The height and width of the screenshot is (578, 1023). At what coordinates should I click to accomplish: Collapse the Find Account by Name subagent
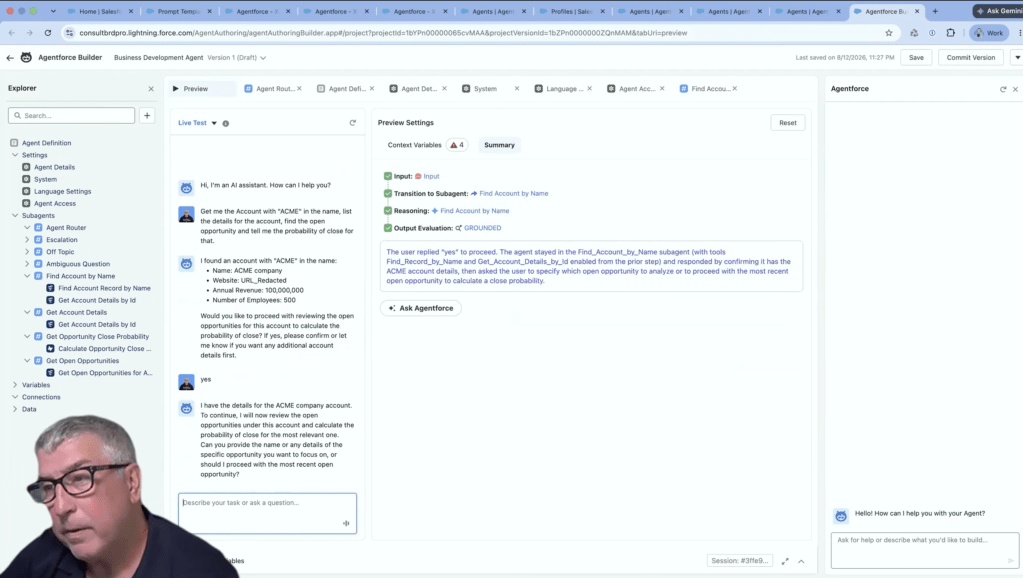click(27, 276)
